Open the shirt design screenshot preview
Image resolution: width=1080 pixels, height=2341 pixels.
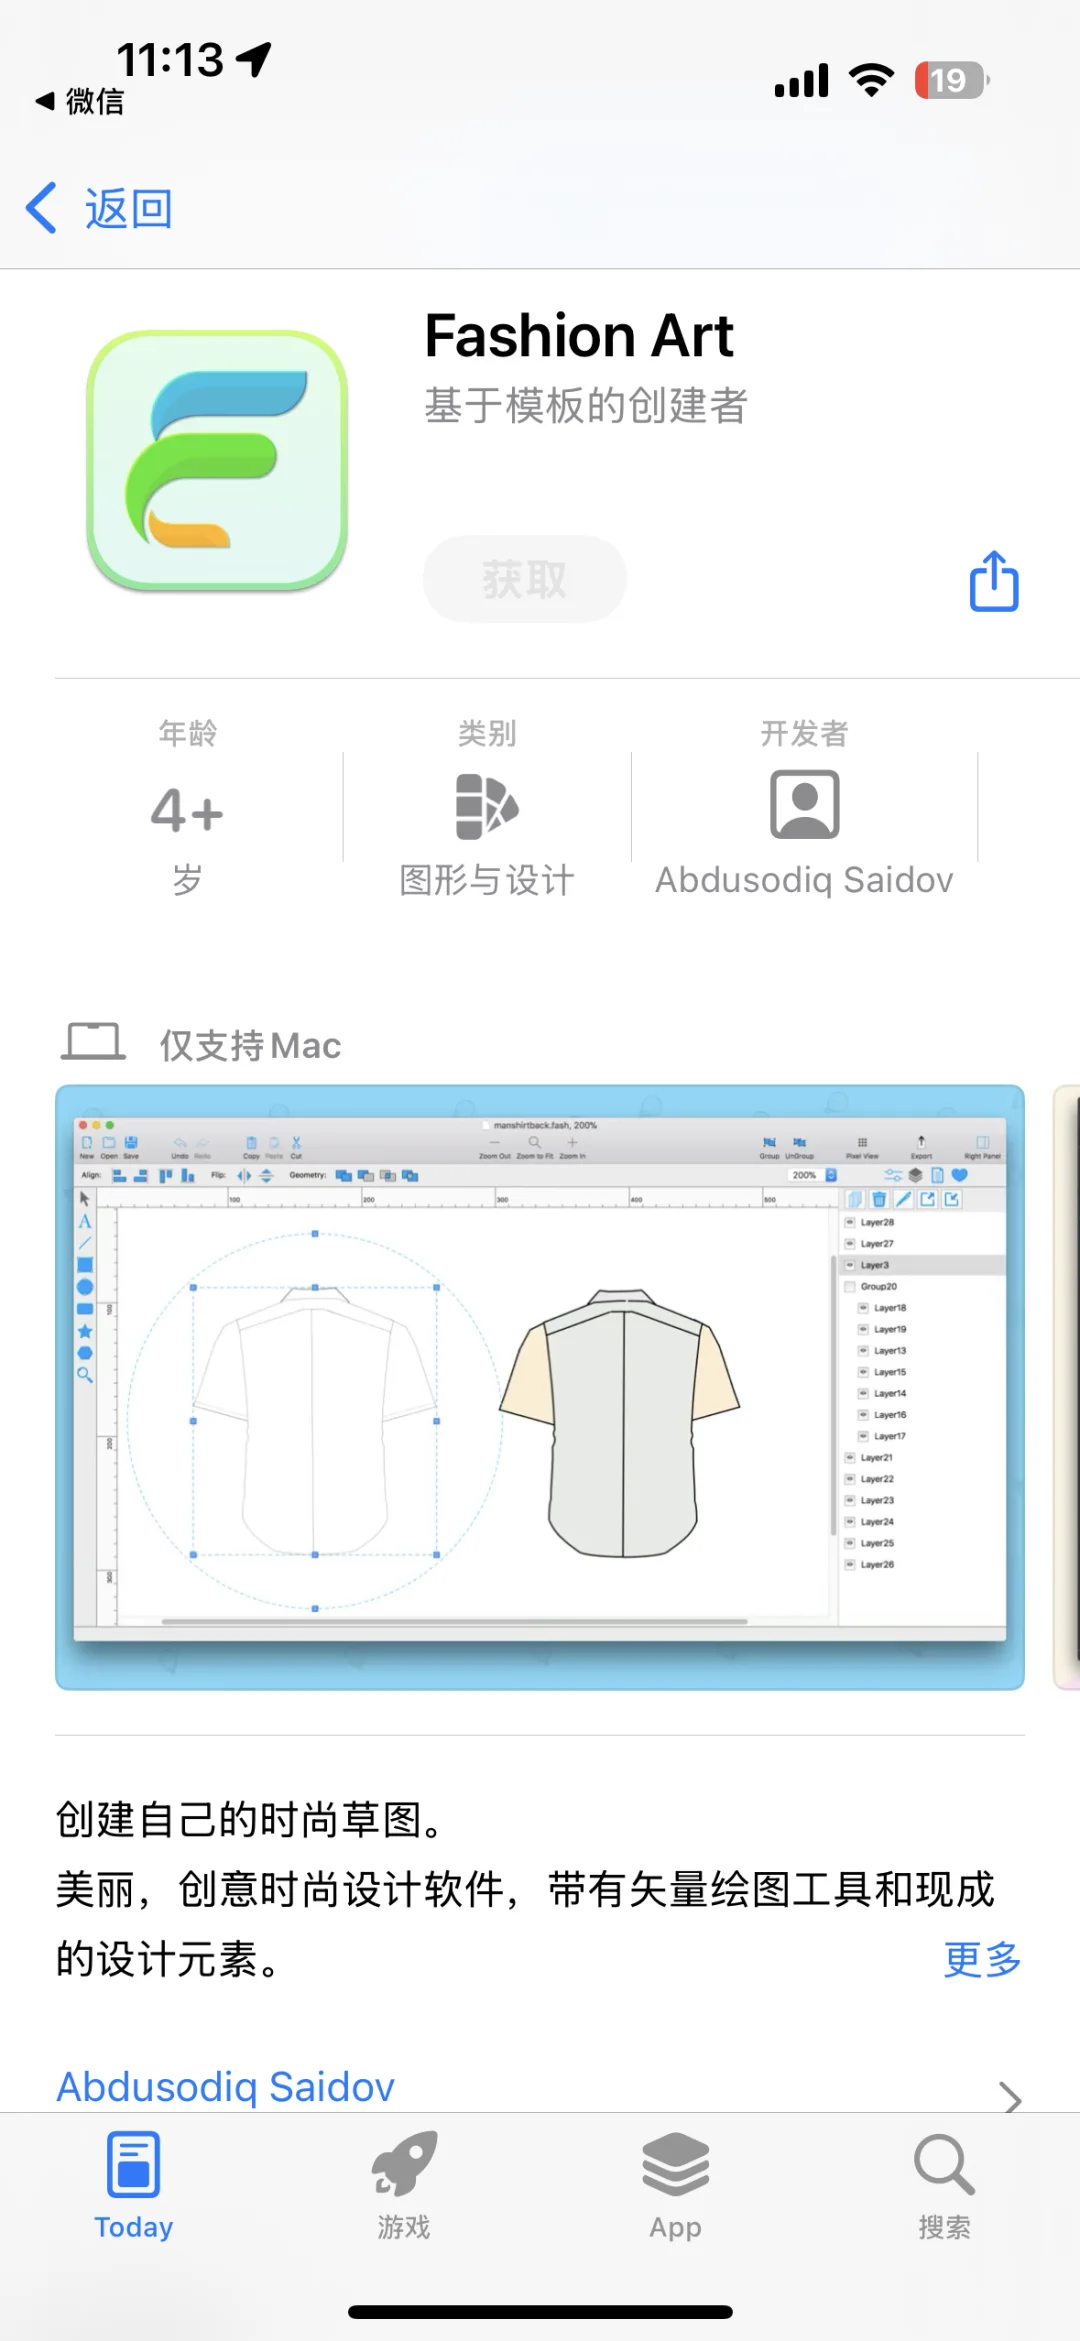click(540, 1387)
